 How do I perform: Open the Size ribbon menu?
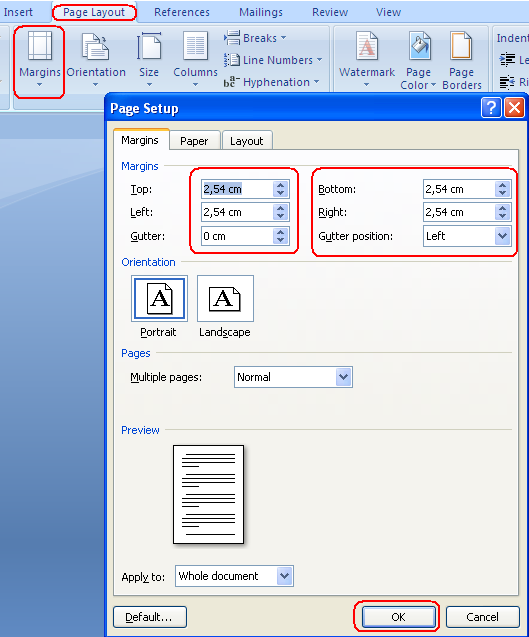point(149,59)
